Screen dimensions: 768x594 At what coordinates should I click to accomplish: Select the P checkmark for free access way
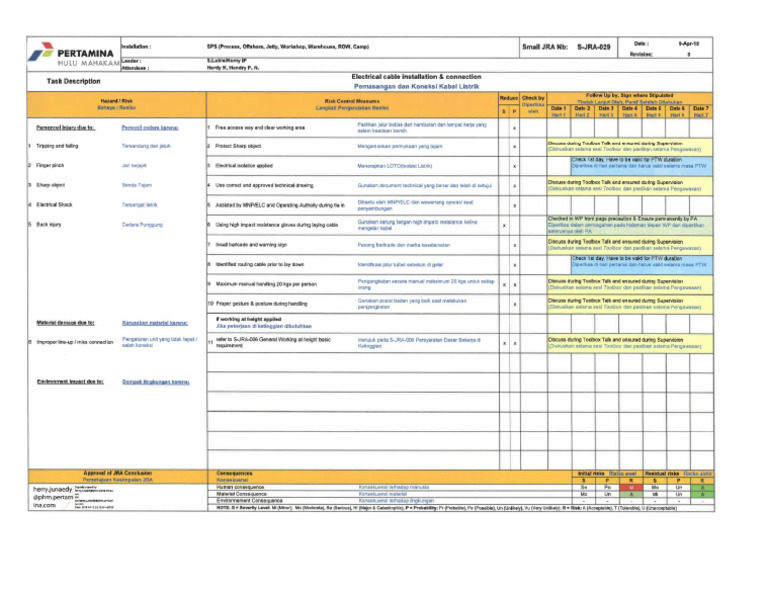[514, 128]
